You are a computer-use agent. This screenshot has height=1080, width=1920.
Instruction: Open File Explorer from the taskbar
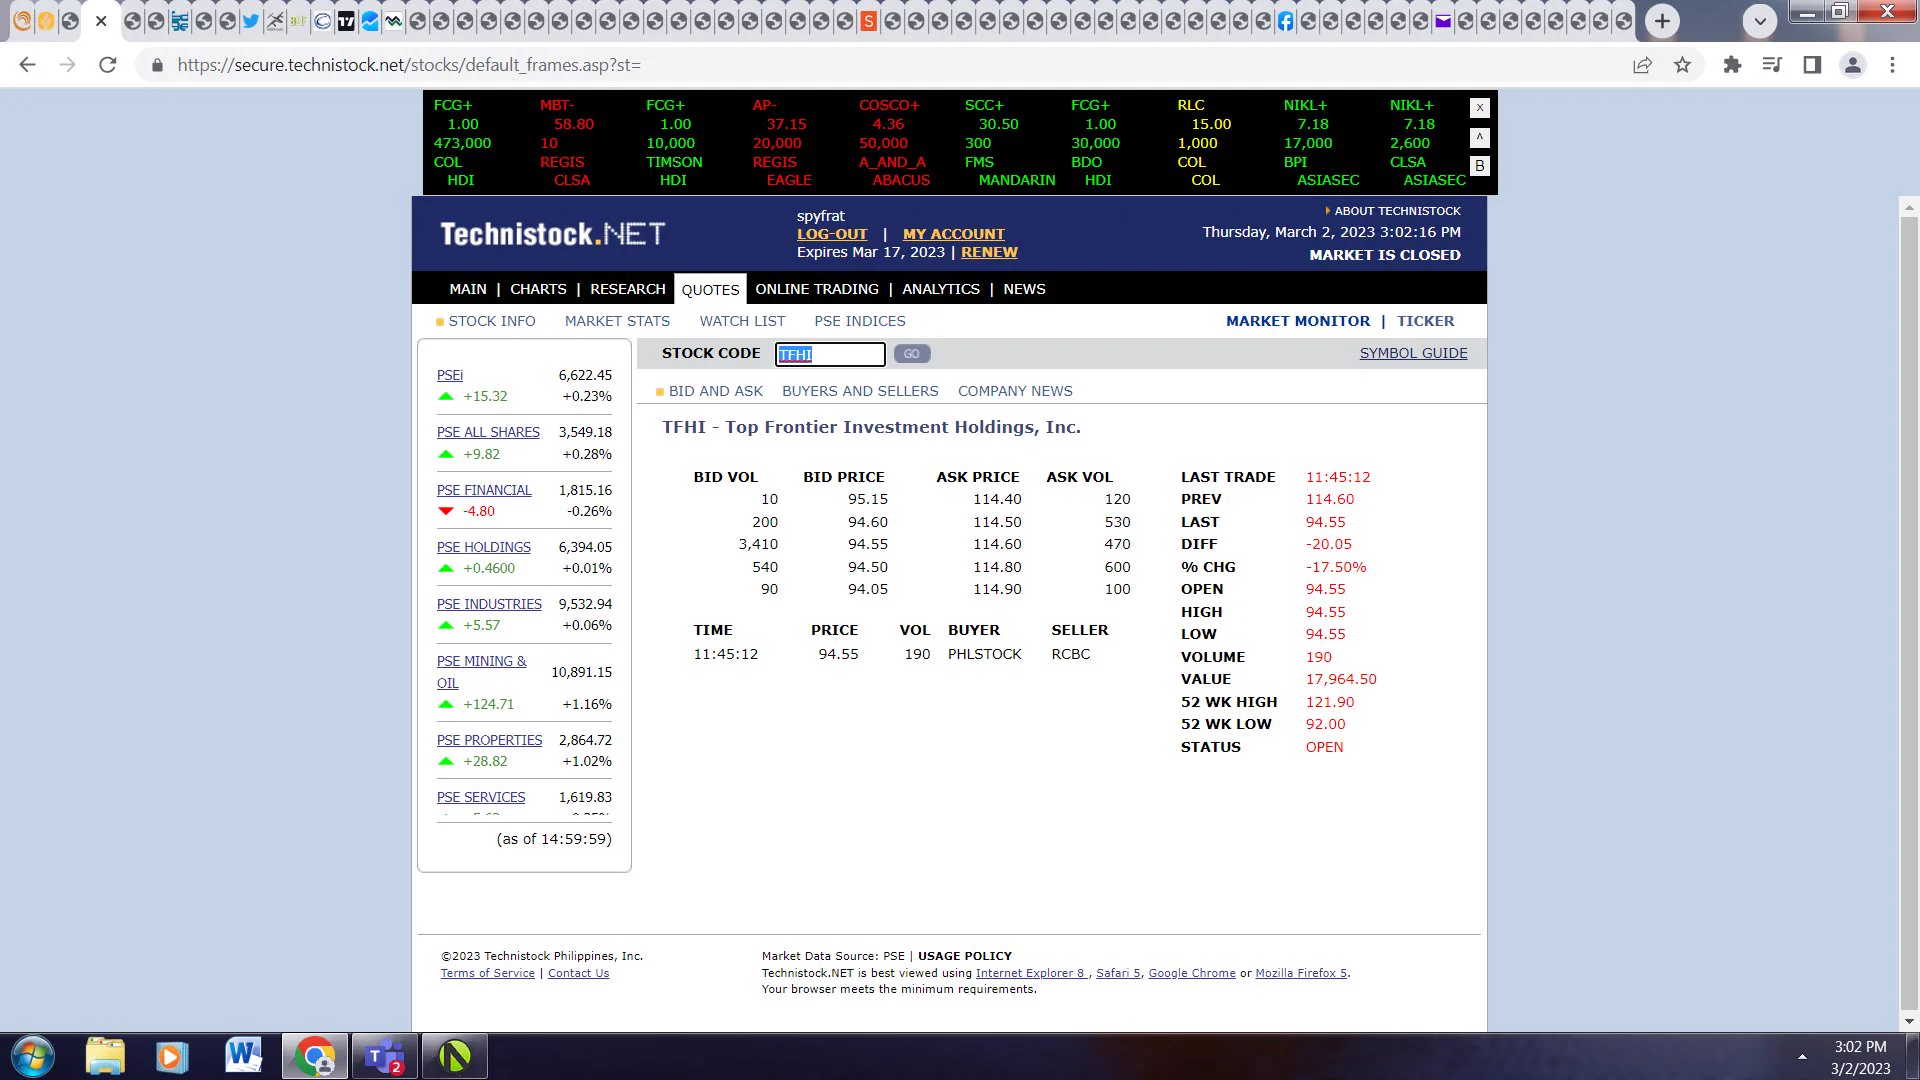click(x=105, y=1056)
